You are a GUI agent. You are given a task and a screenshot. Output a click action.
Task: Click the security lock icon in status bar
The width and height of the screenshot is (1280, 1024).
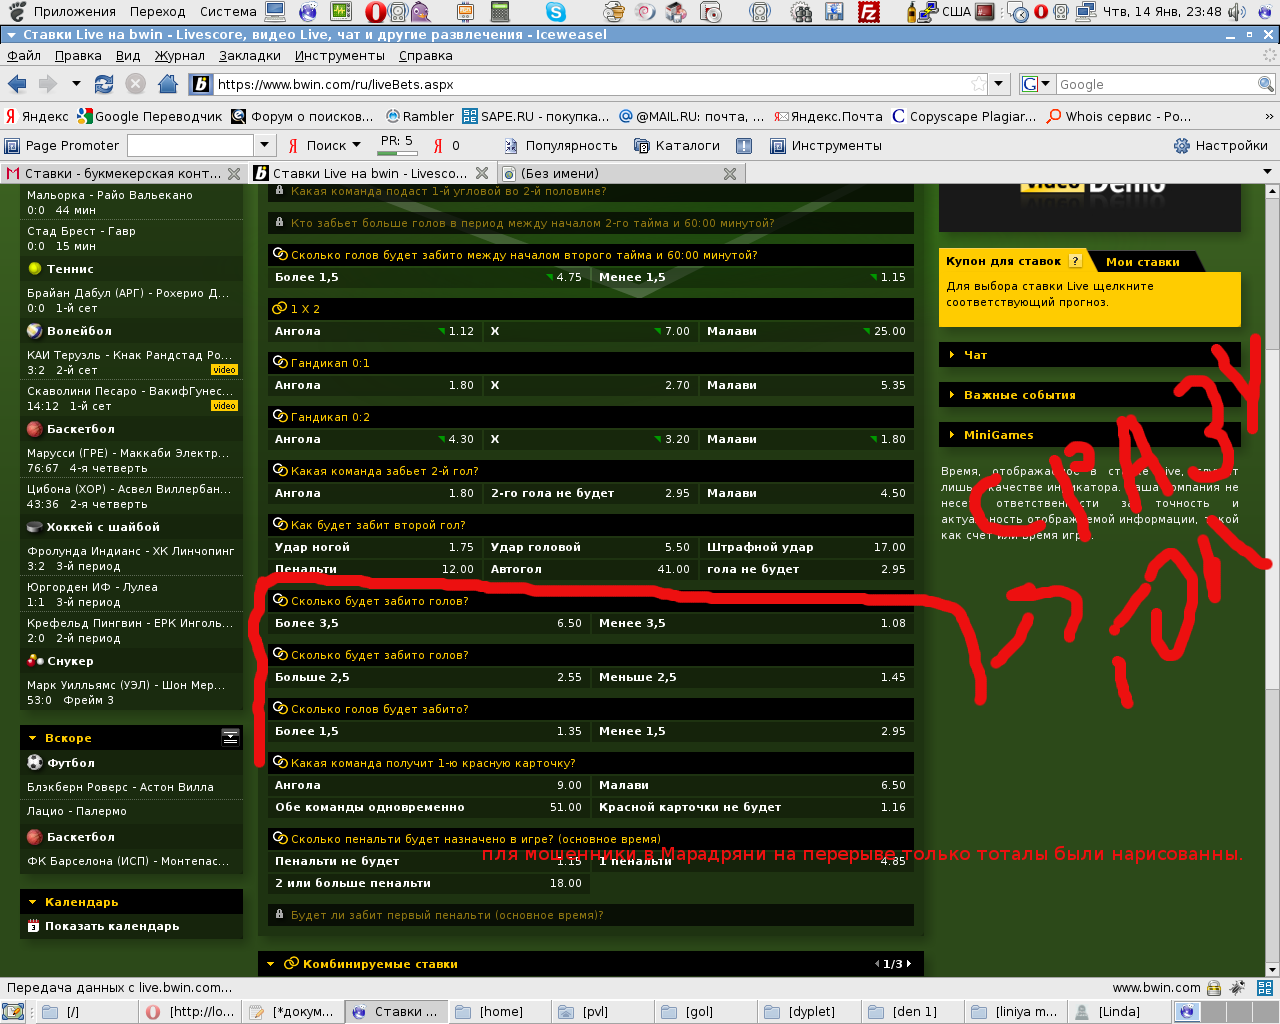coord(1214,987)
